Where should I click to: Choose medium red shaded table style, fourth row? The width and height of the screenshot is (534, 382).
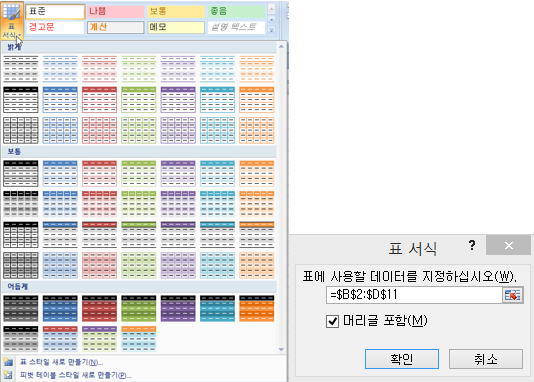coord(99,265)
